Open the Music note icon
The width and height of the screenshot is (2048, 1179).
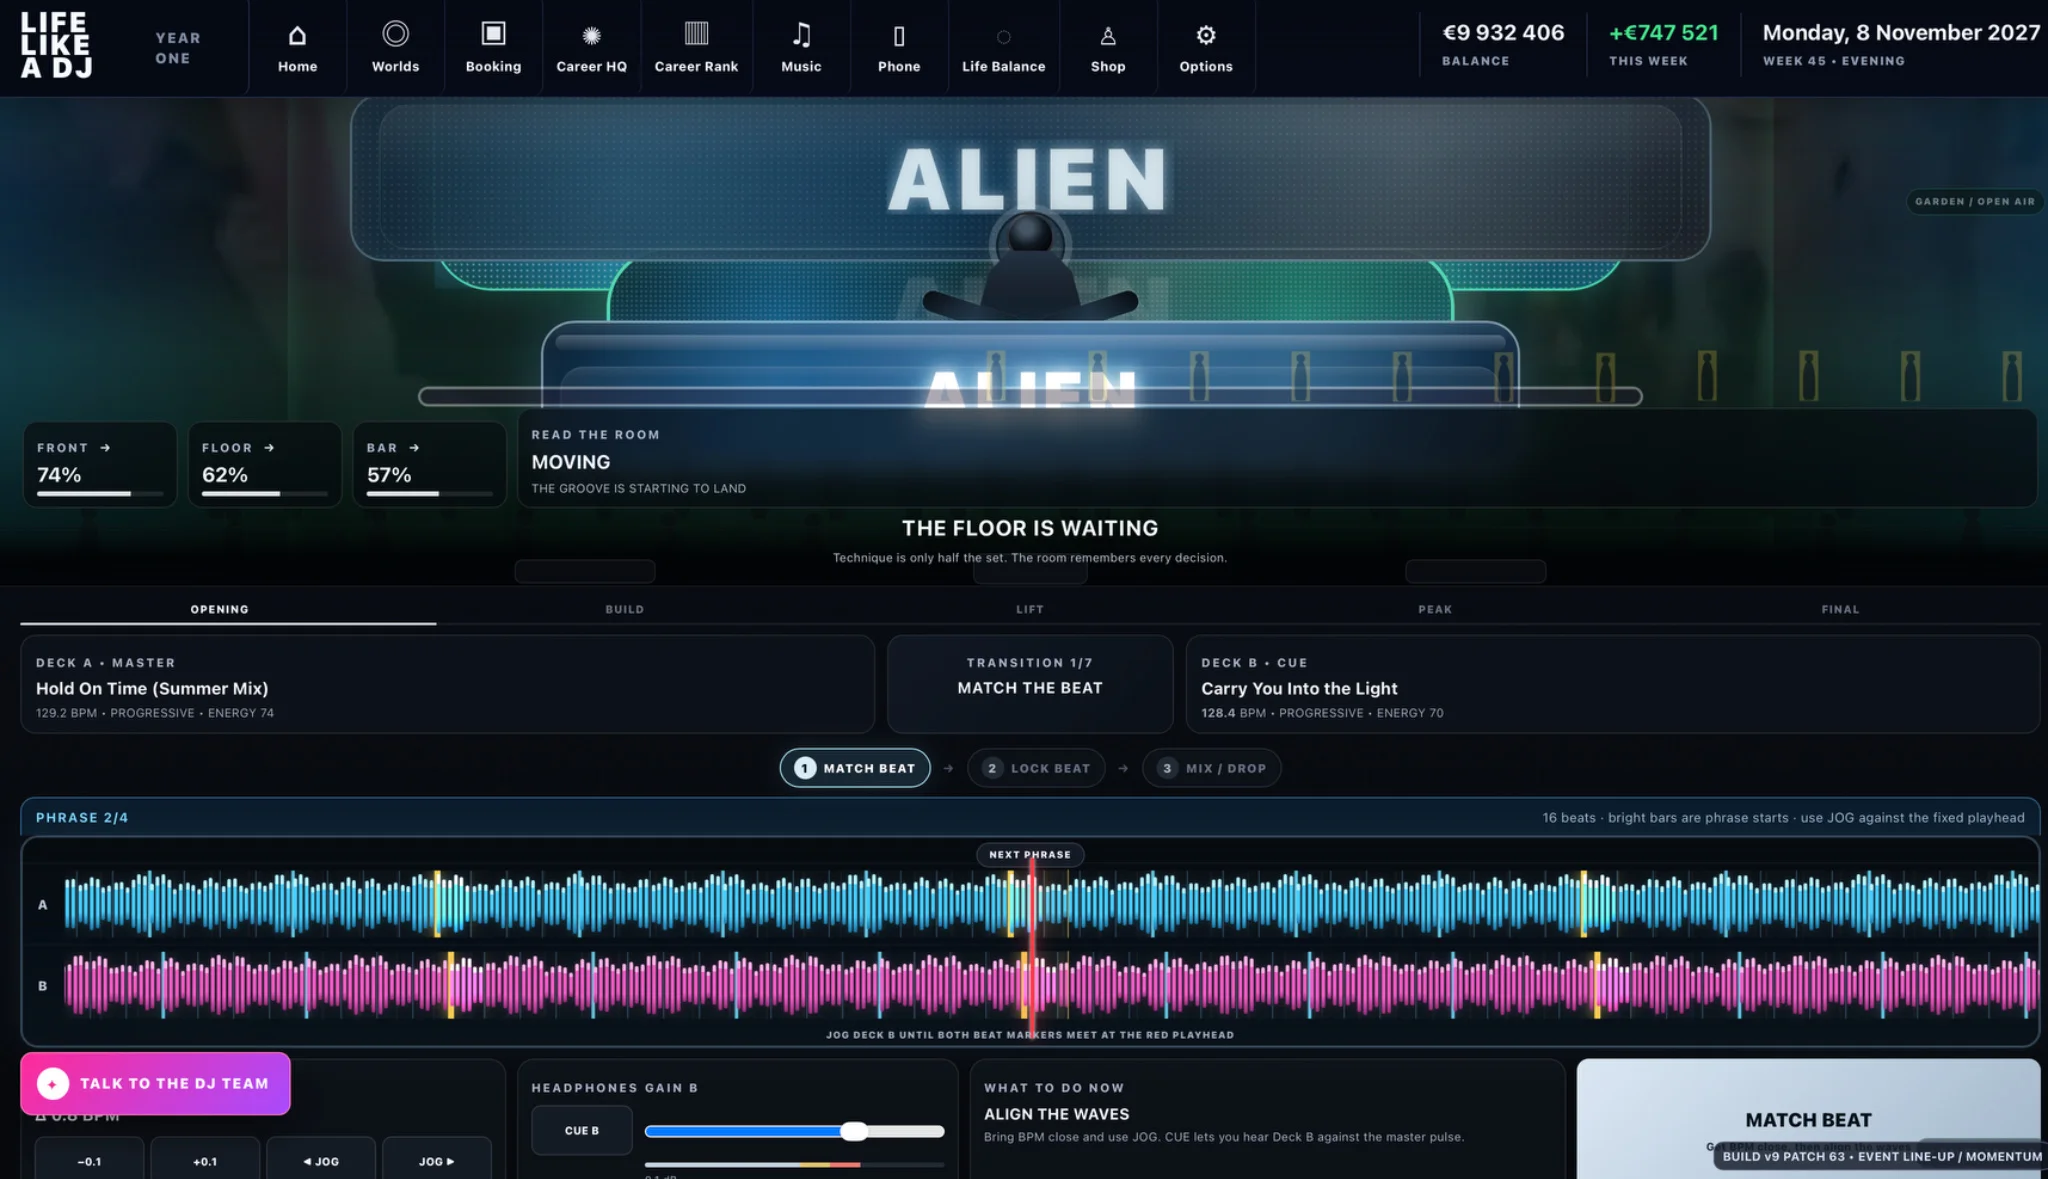coord(801,35)
